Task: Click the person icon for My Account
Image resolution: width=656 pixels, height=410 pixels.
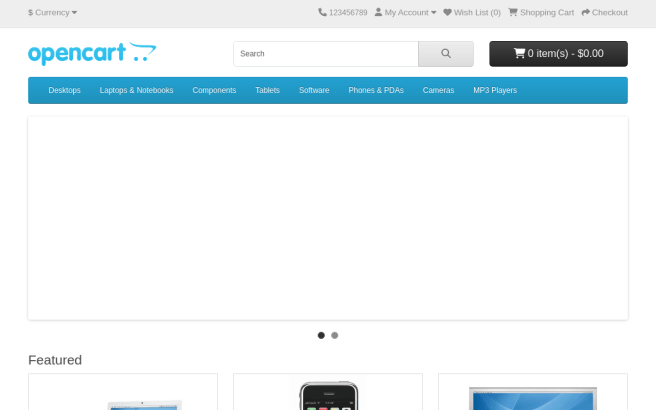Action: pyautogui.click(x=378, y=13)
